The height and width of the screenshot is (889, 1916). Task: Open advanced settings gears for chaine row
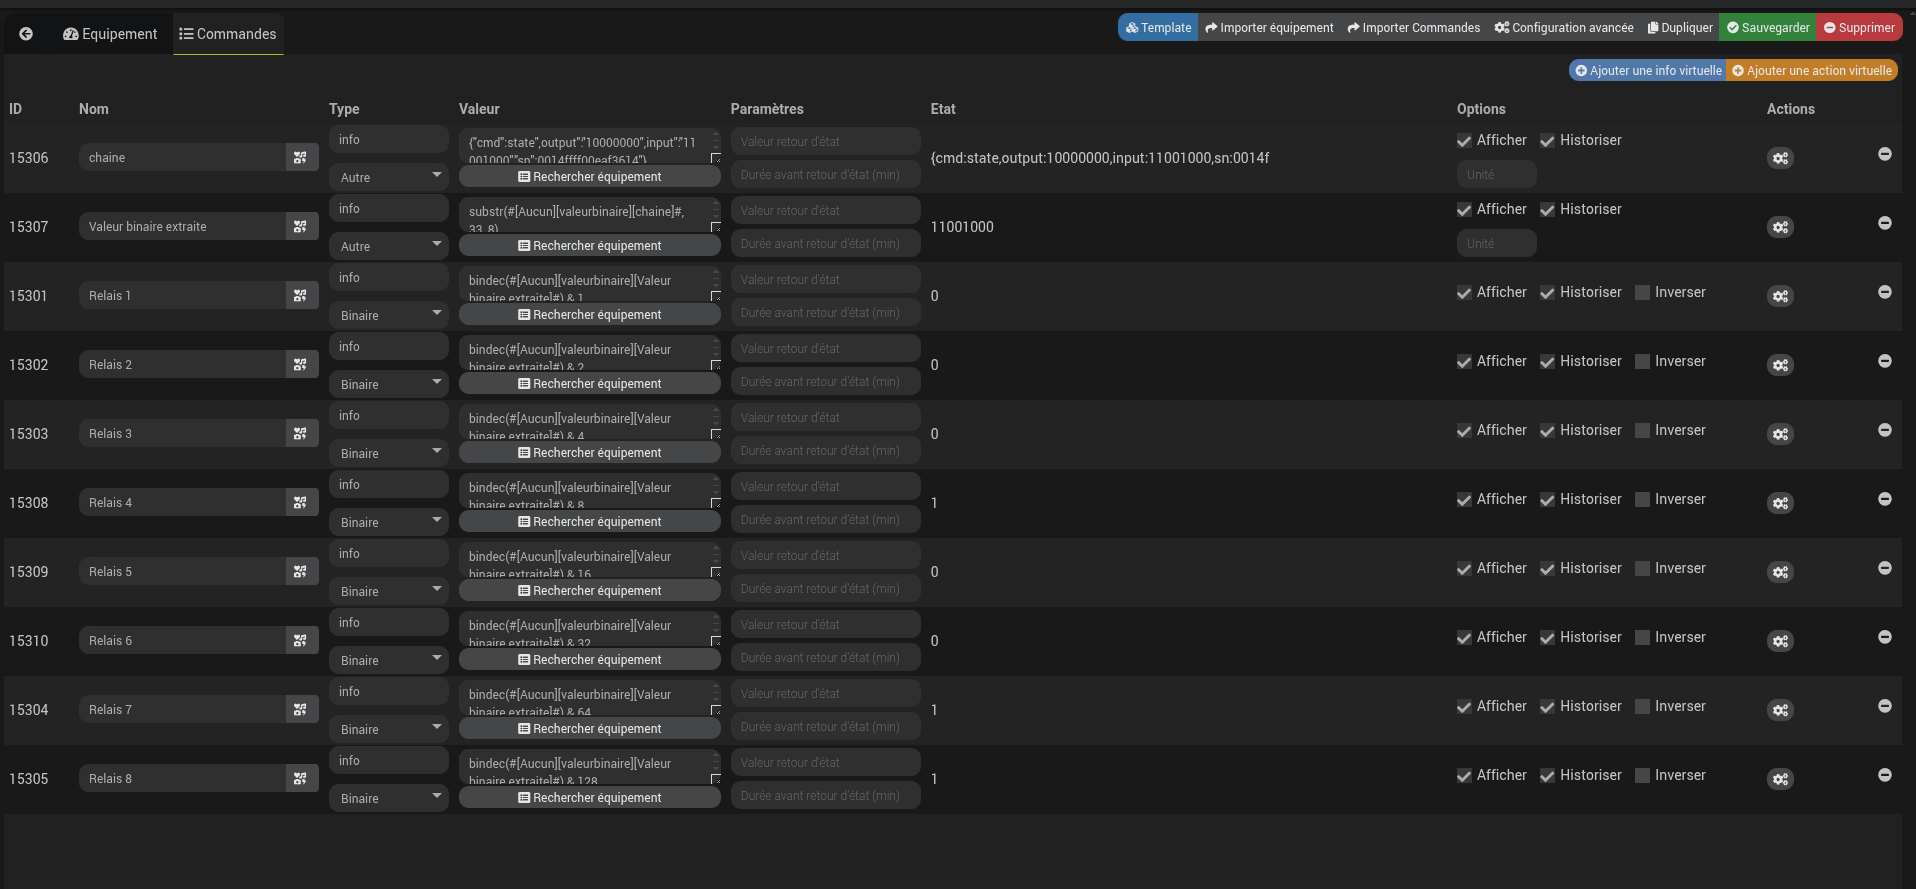click(1780, 158)
